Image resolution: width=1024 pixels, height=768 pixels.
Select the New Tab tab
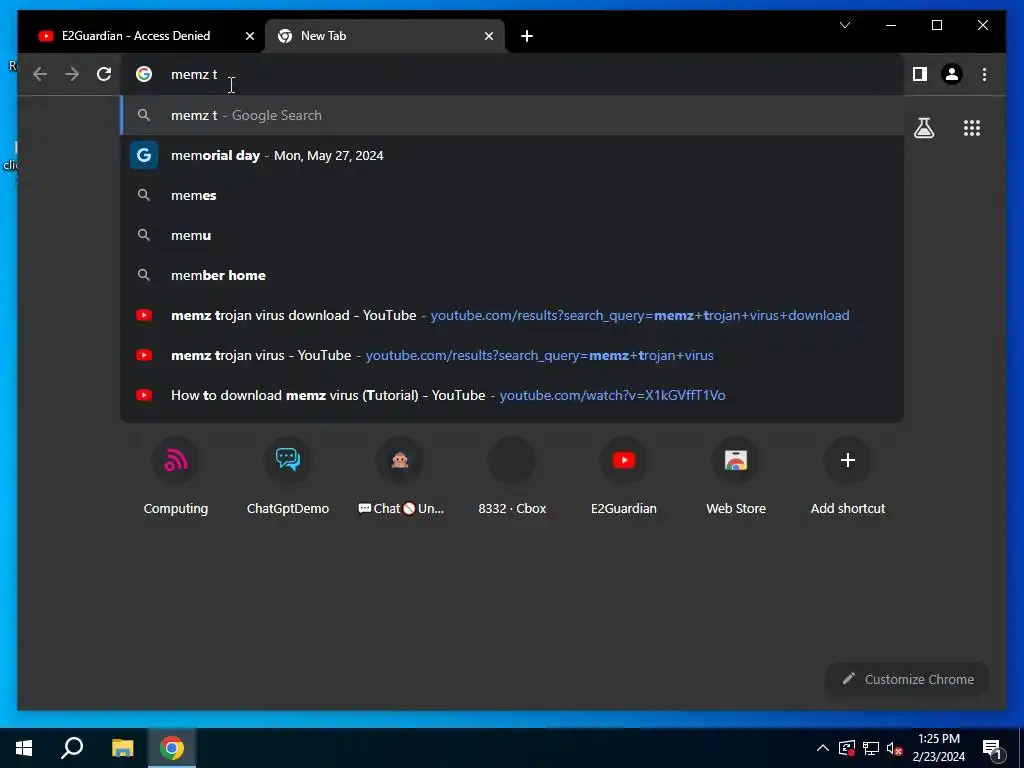pyautogui.click(x=385, y=36)
